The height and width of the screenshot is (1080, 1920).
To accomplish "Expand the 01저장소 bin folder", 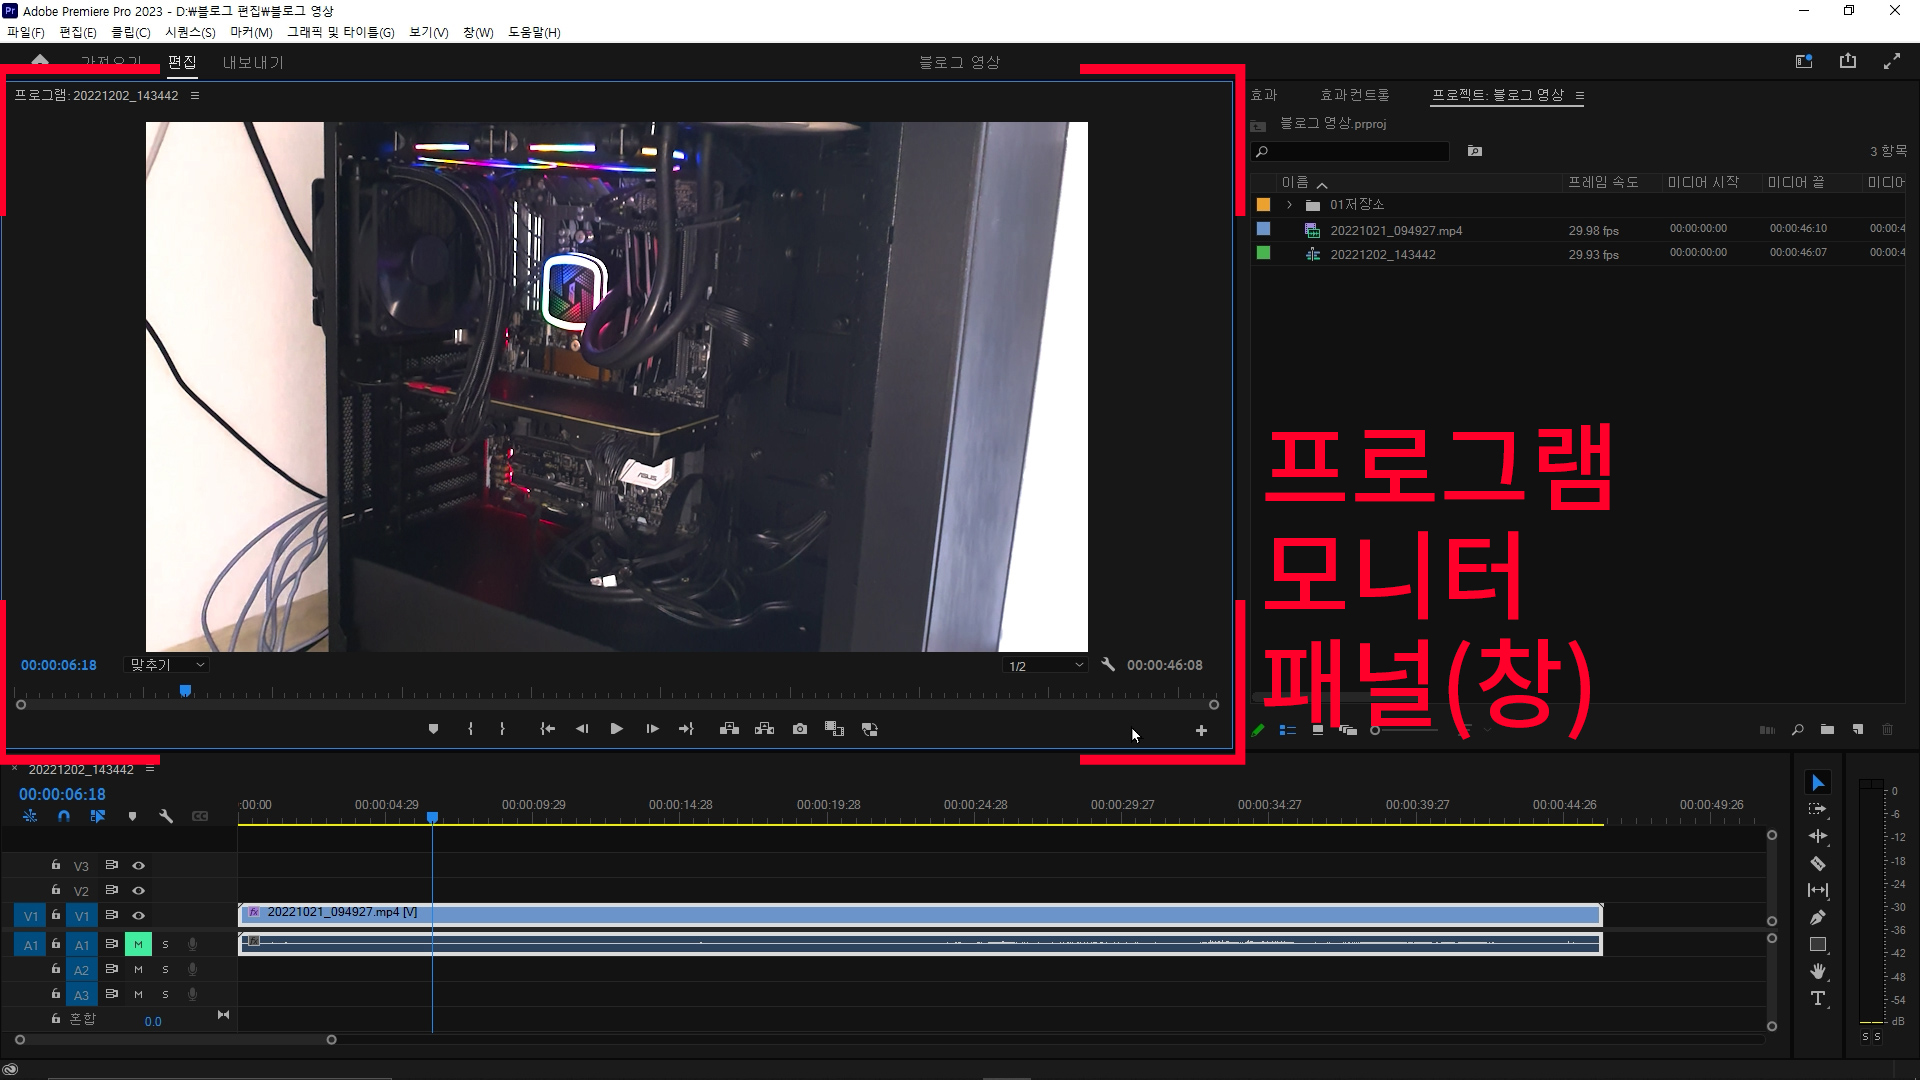I will pyautogui.click(x=1289, y=205).
